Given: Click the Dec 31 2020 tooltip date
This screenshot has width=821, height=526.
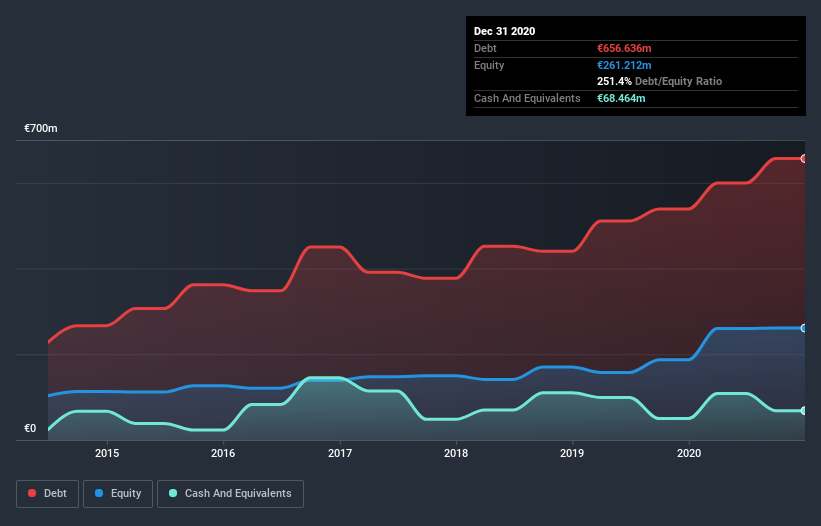Looking at the screenshot, I should click(x=504, y=31).
